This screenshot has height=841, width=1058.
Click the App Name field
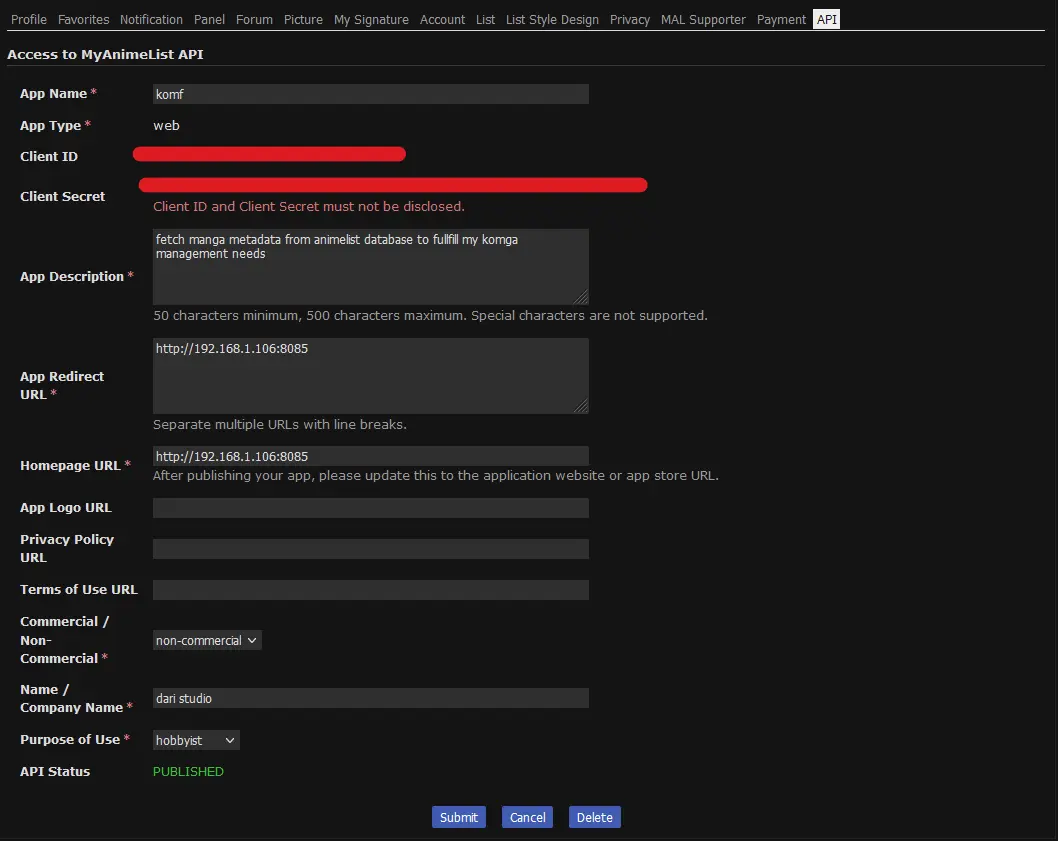pos(370,94)
